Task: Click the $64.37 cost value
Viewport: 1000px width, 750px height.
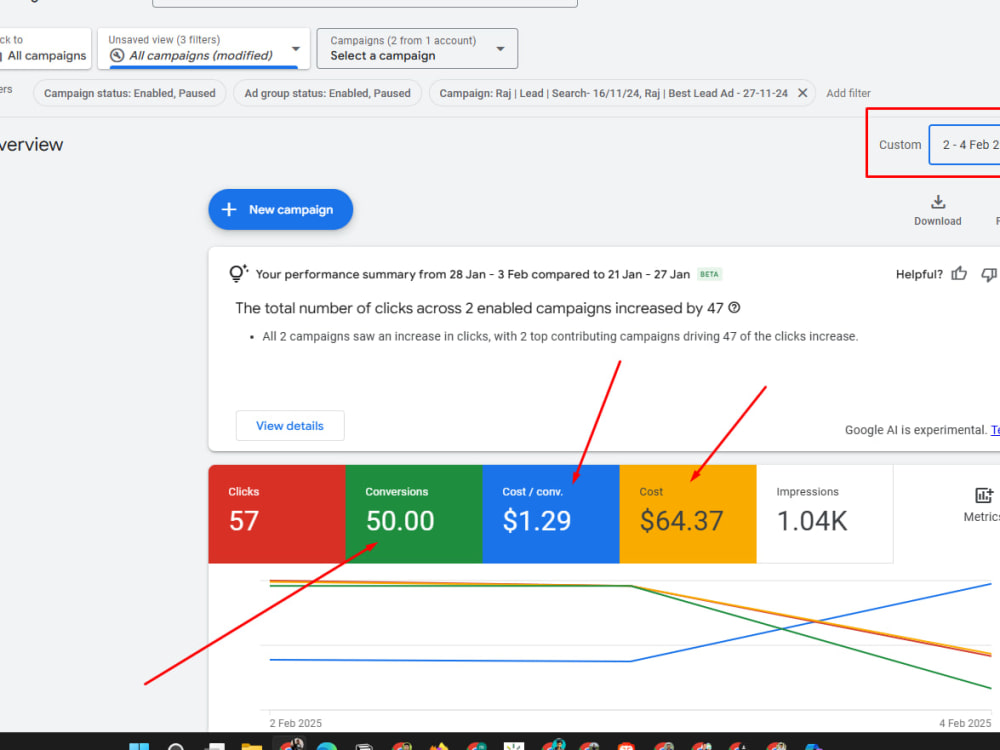Action: coord(682,521)
